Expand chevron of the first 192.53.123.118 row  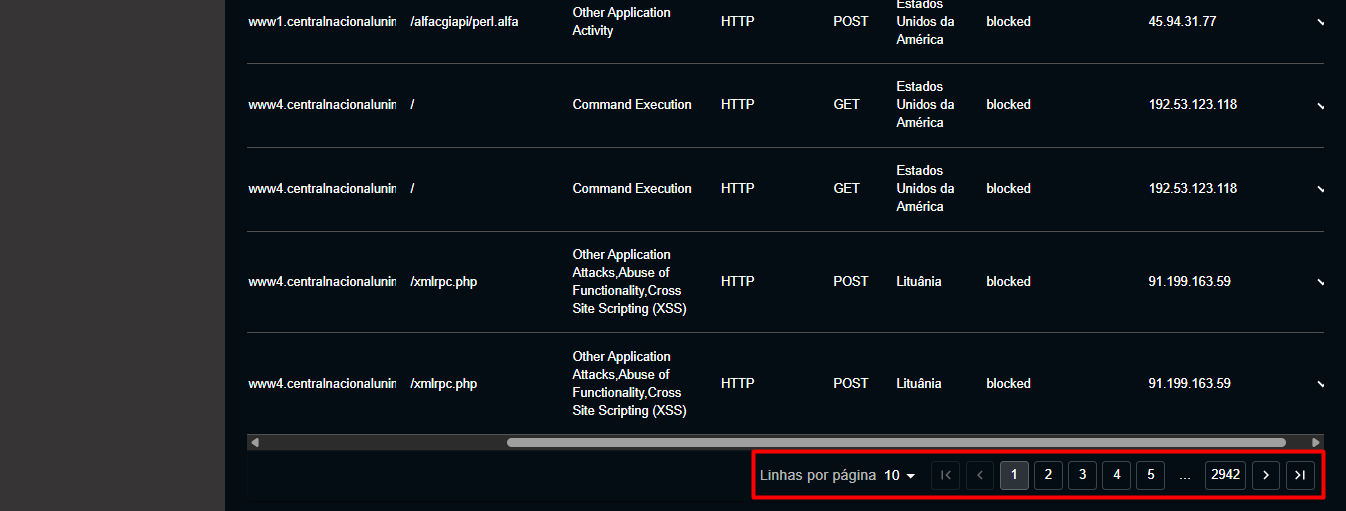(1320, 105)
